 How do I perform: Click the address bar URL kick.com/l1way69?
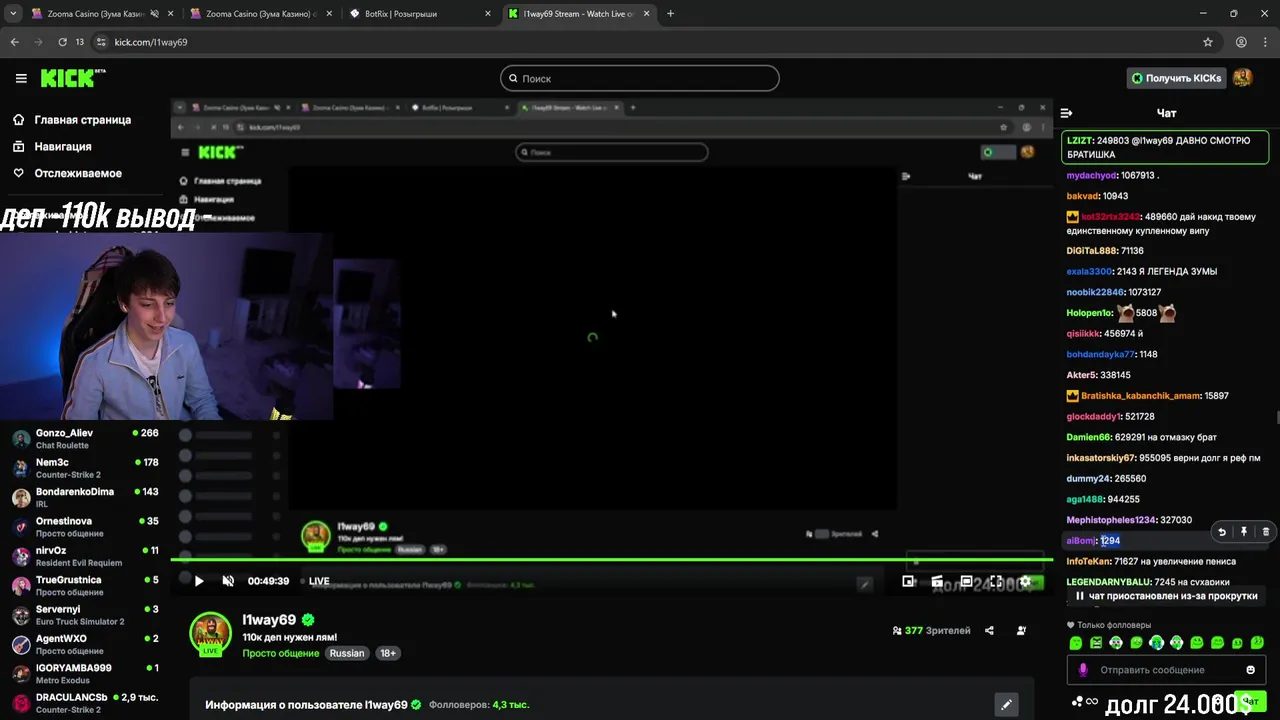[151, 42]
